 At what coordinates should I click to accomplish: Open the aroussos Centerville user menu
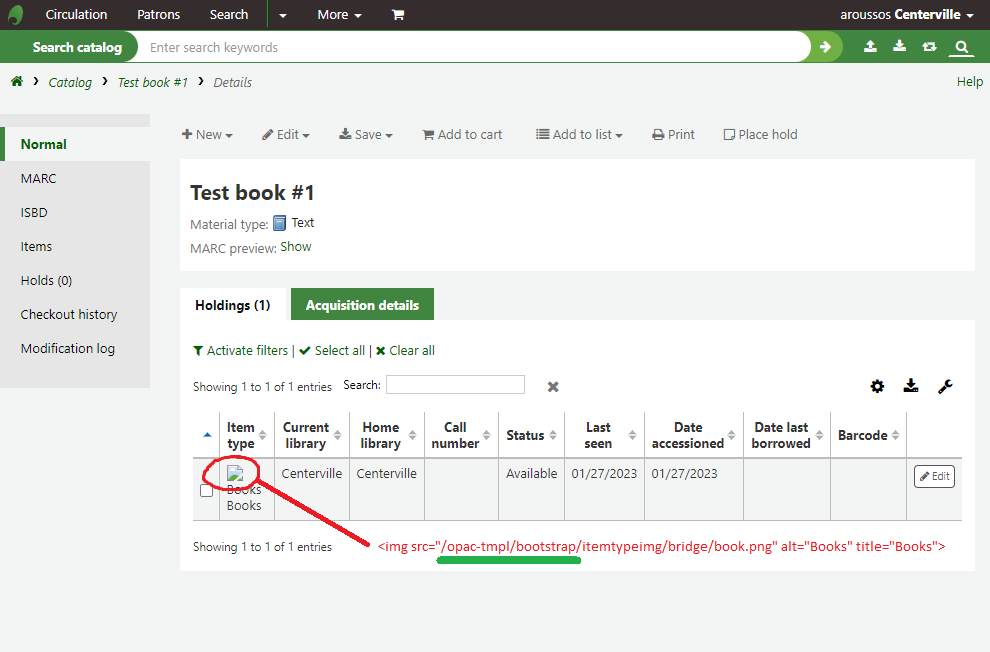point(907,15)
